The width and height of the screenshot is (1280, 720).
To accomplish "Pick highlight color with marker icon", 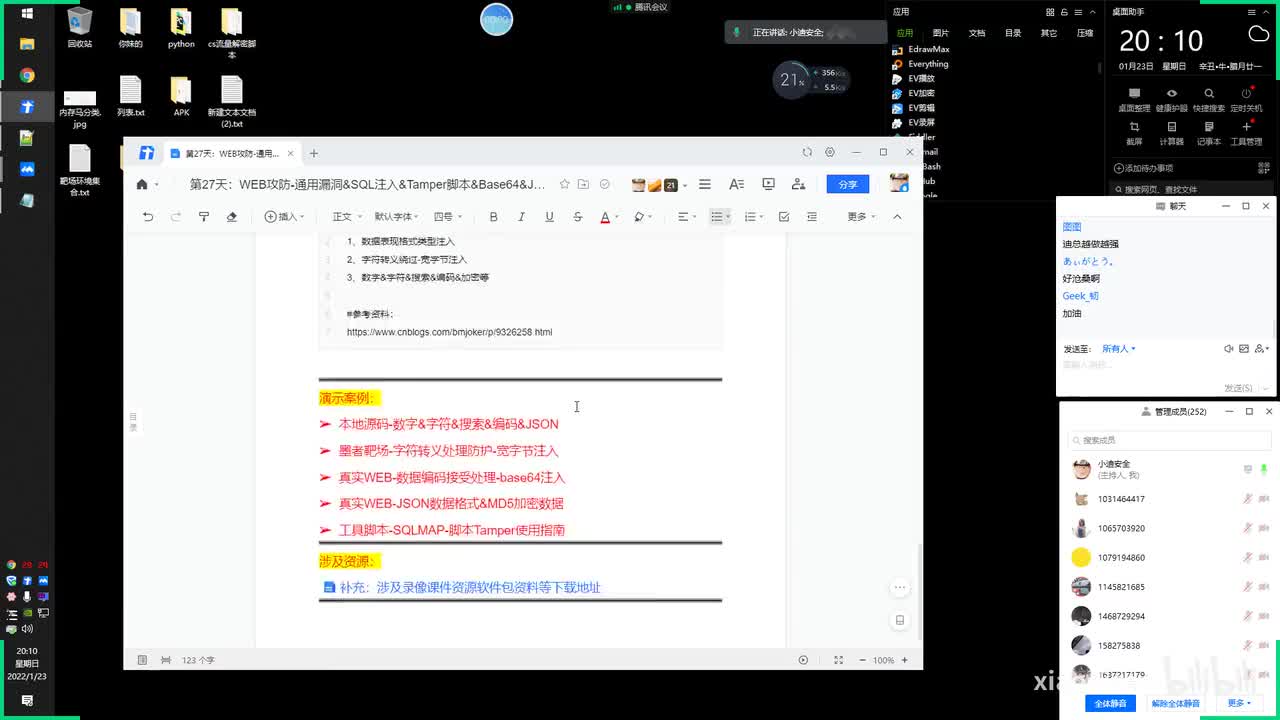I will click(x=638, y=216).
